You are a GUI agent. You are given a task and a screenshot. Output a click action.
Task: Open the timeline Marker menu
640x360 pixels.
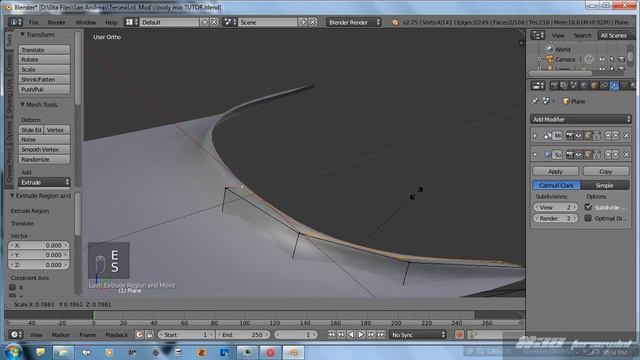click(60, 335)
